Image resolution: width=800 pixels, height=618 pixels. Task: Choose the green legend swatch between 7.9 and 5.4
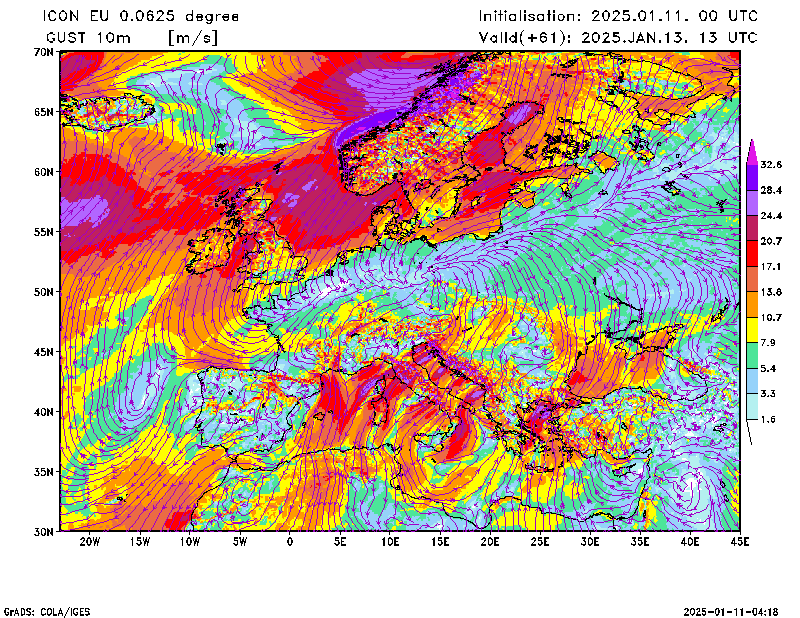click(751, 355)
